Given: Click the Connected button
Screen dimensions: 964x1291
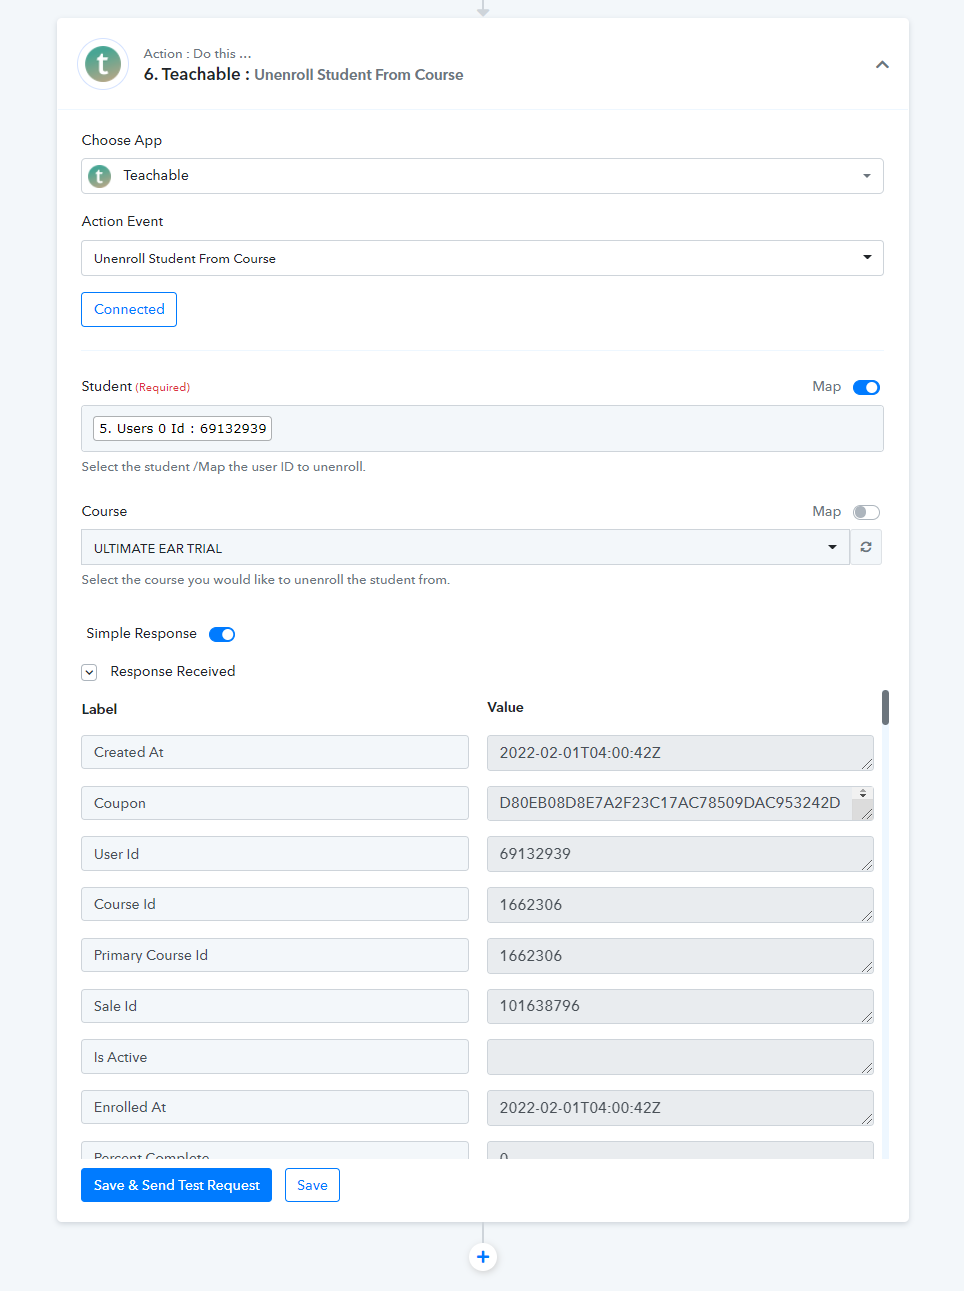Looking at the screenshot, I should pos(129,310).
